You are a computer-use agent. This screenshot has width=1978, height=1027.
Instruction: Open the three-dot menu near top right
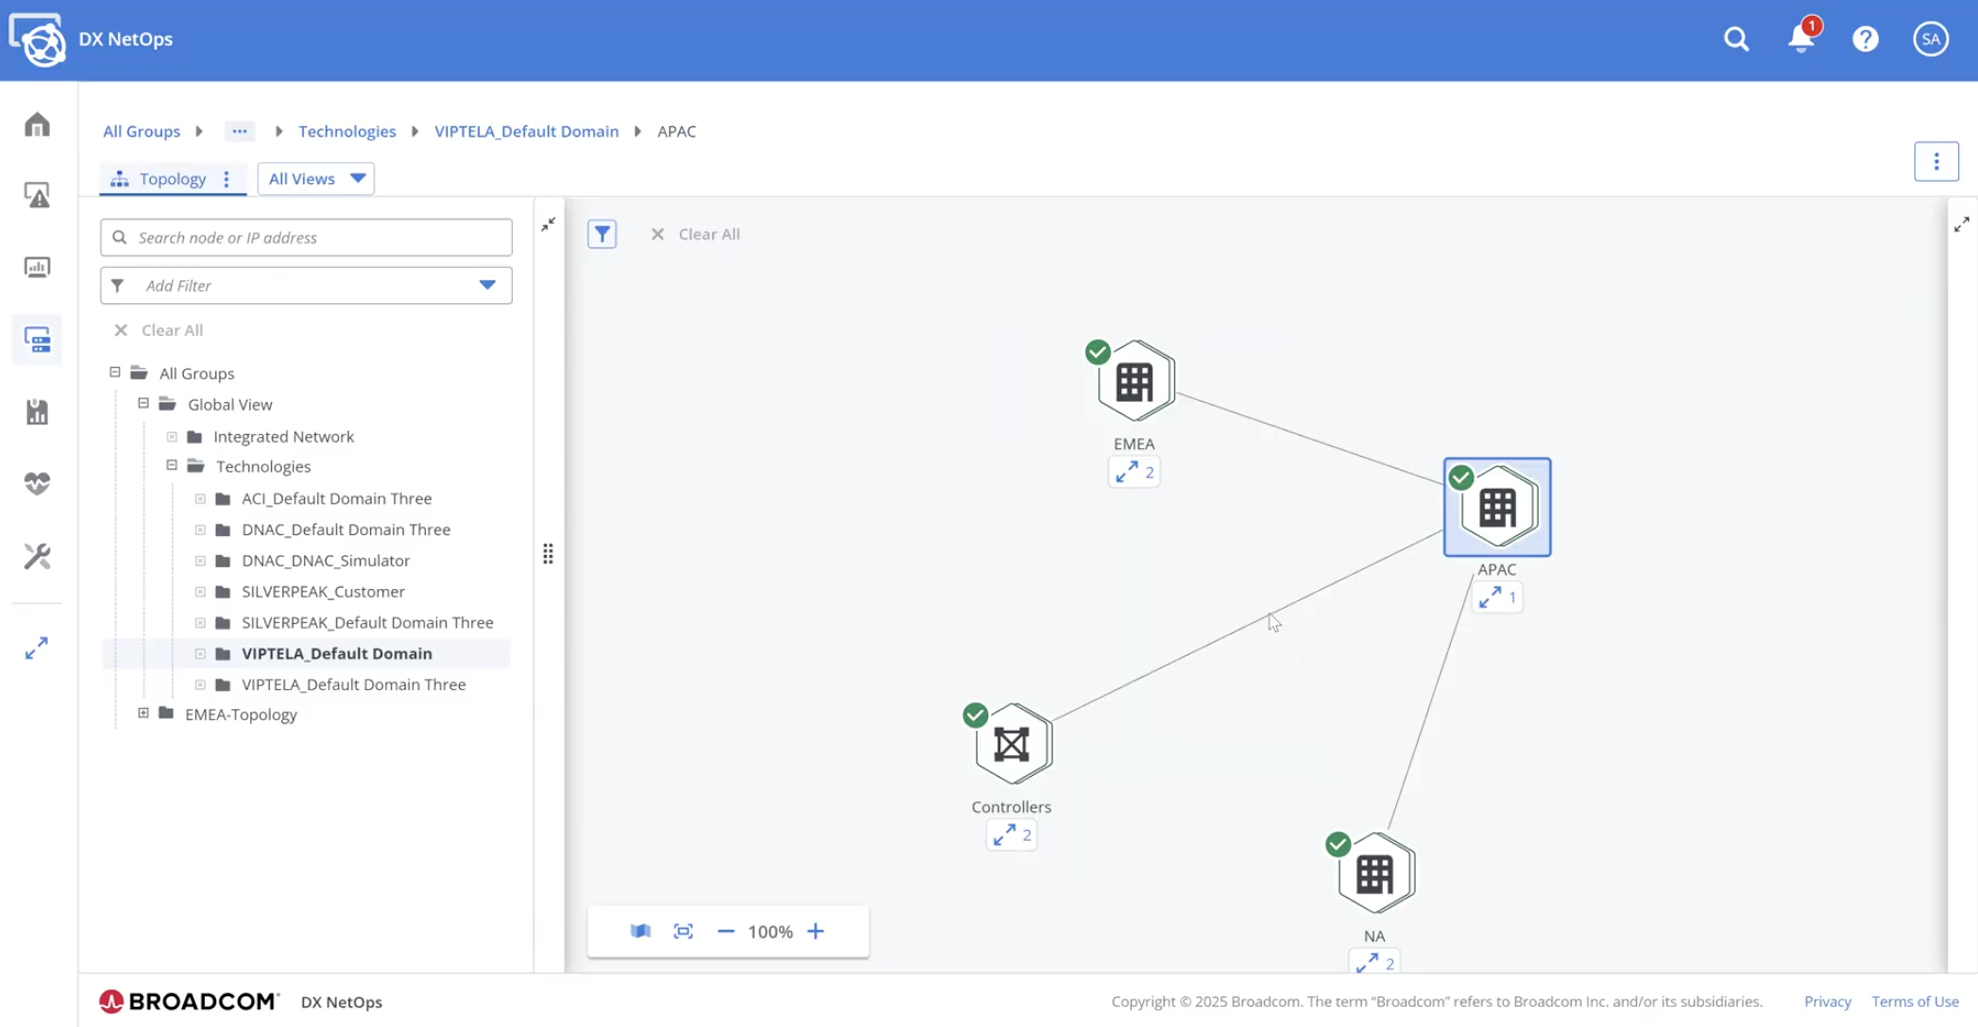(x=1936, y=161)
